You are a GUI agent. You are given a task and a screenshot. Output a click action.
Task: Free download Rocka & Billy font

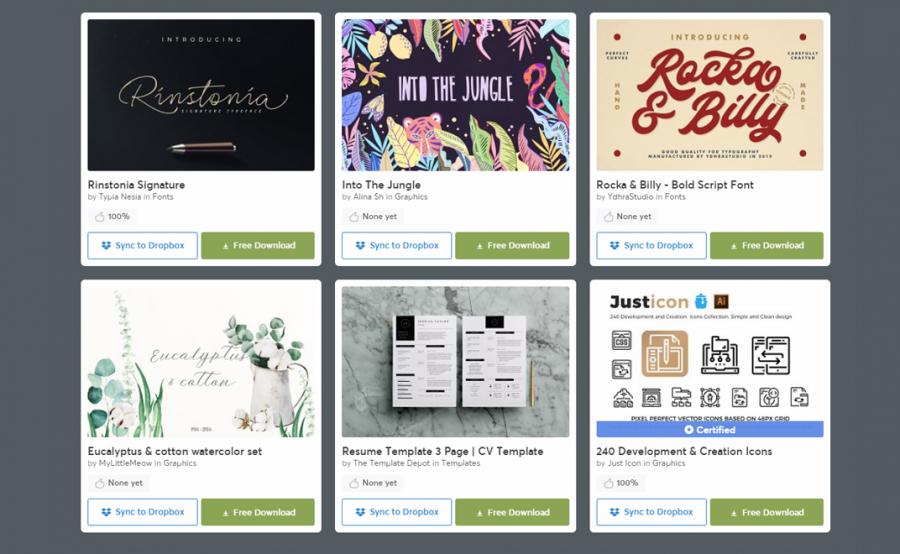pyautogui.click(x=766, y=245)
